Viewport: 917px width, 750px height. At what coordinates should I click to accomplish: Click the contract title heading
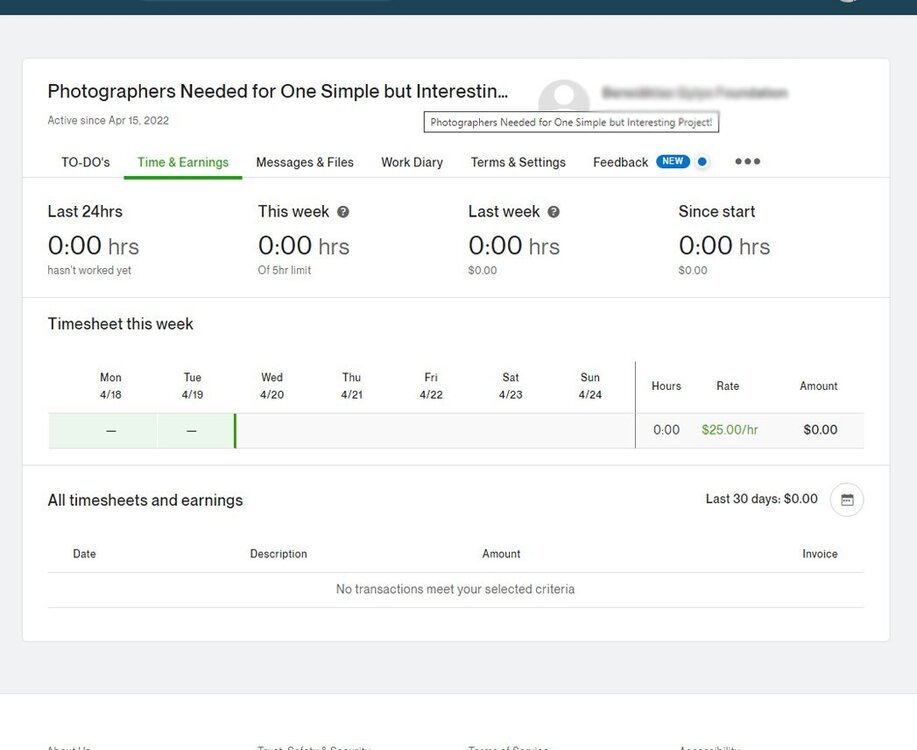[278, 91]
